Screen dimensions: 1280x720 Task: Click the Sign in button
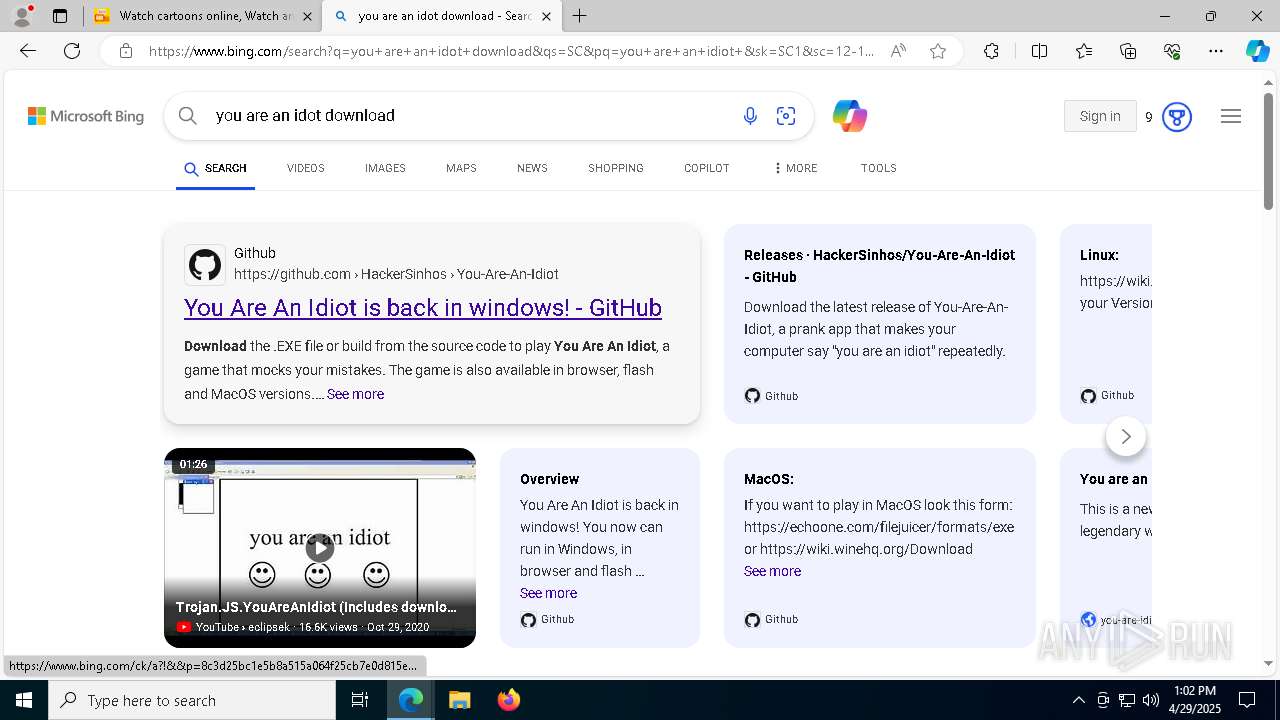[x=1100, y=116]
